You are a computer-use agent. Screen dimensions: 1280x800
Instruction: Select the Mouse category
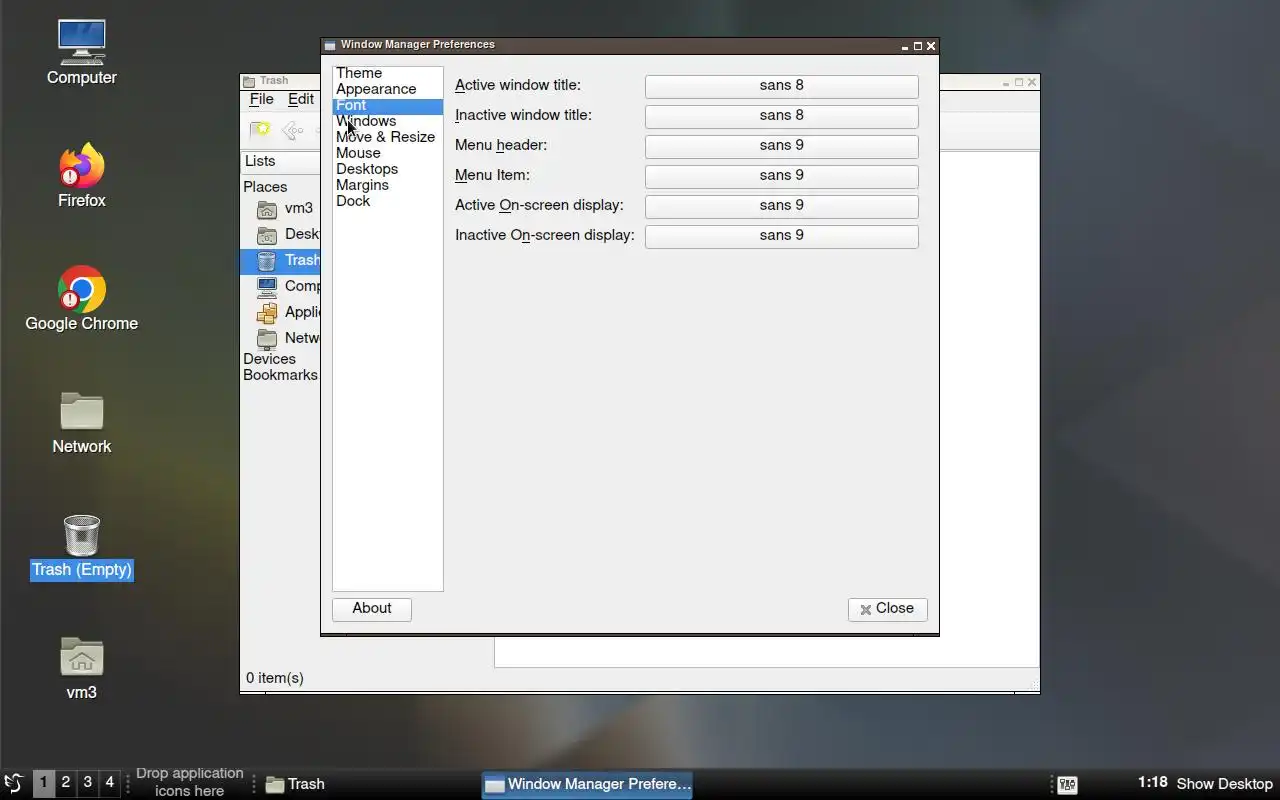click(388, 153)
